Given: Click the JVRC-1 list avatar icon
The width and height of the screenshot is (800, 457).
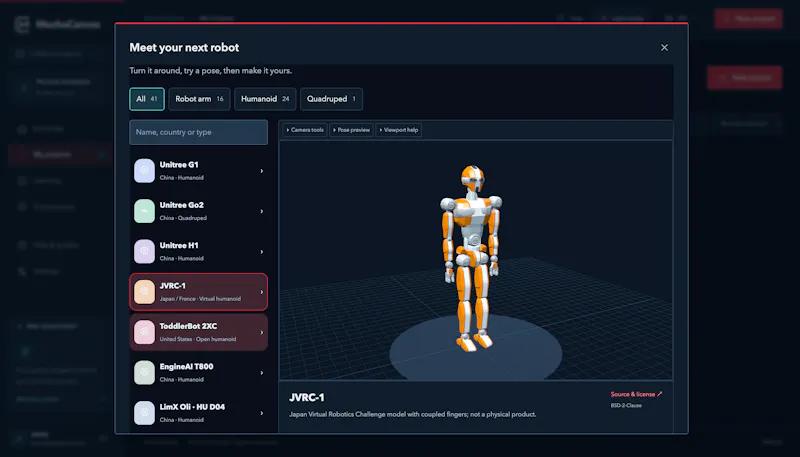Looking at the screenshot, I should point(144,292).
